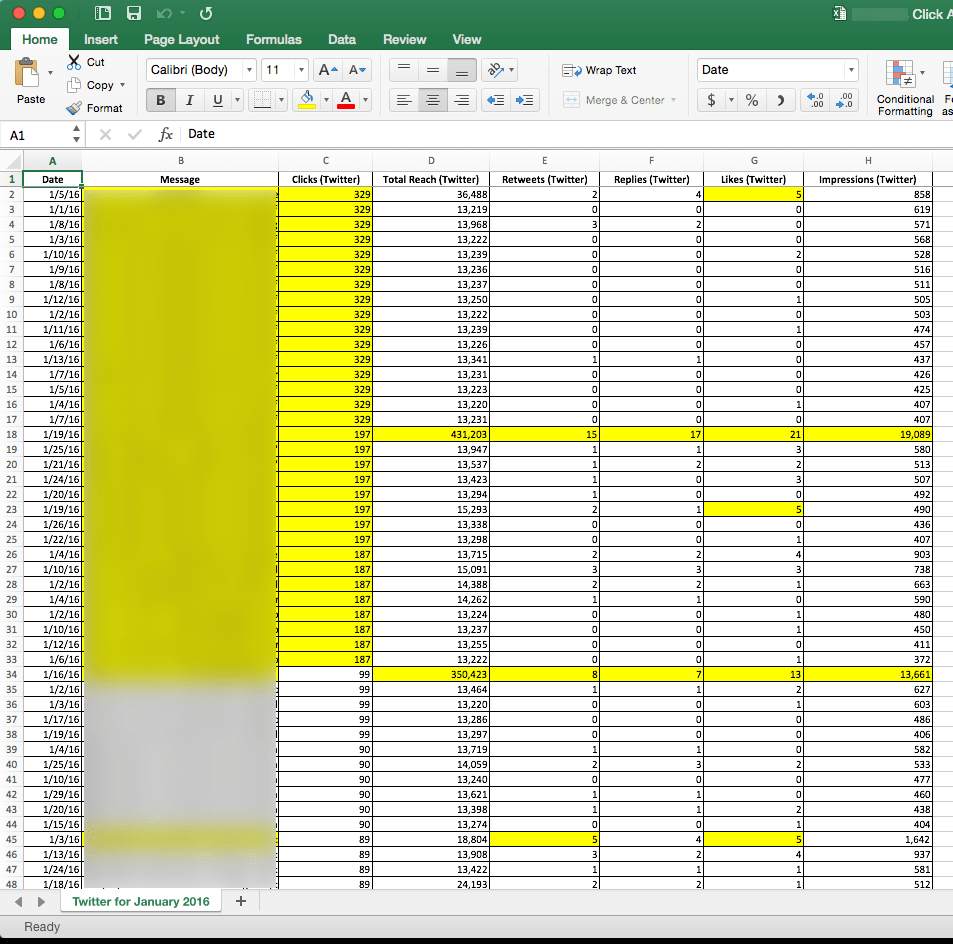Click Increase Decimal icon

coord(815,100)
